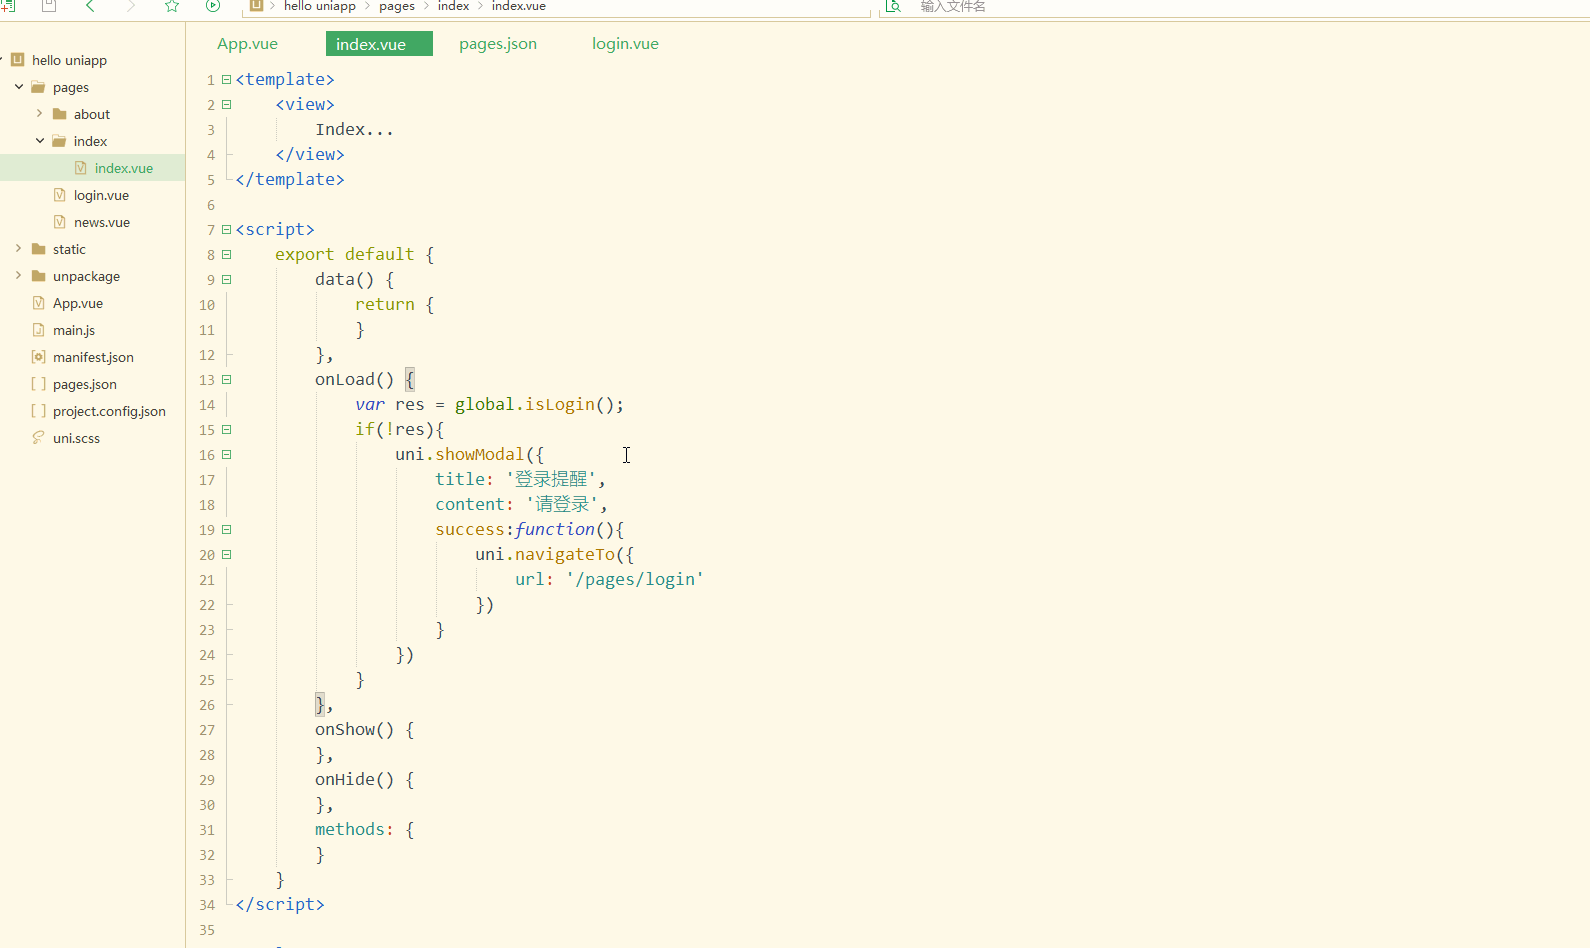Screen dimensions: 1590x948
Task: Click the file search icon
Action: point(893,6)
